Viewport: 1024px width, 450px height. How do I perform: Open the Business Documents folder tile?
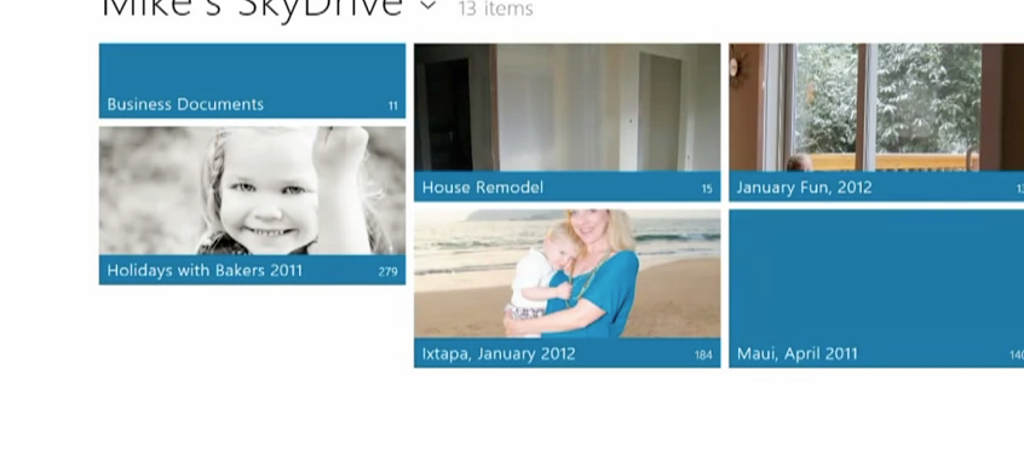click(252, 80)
